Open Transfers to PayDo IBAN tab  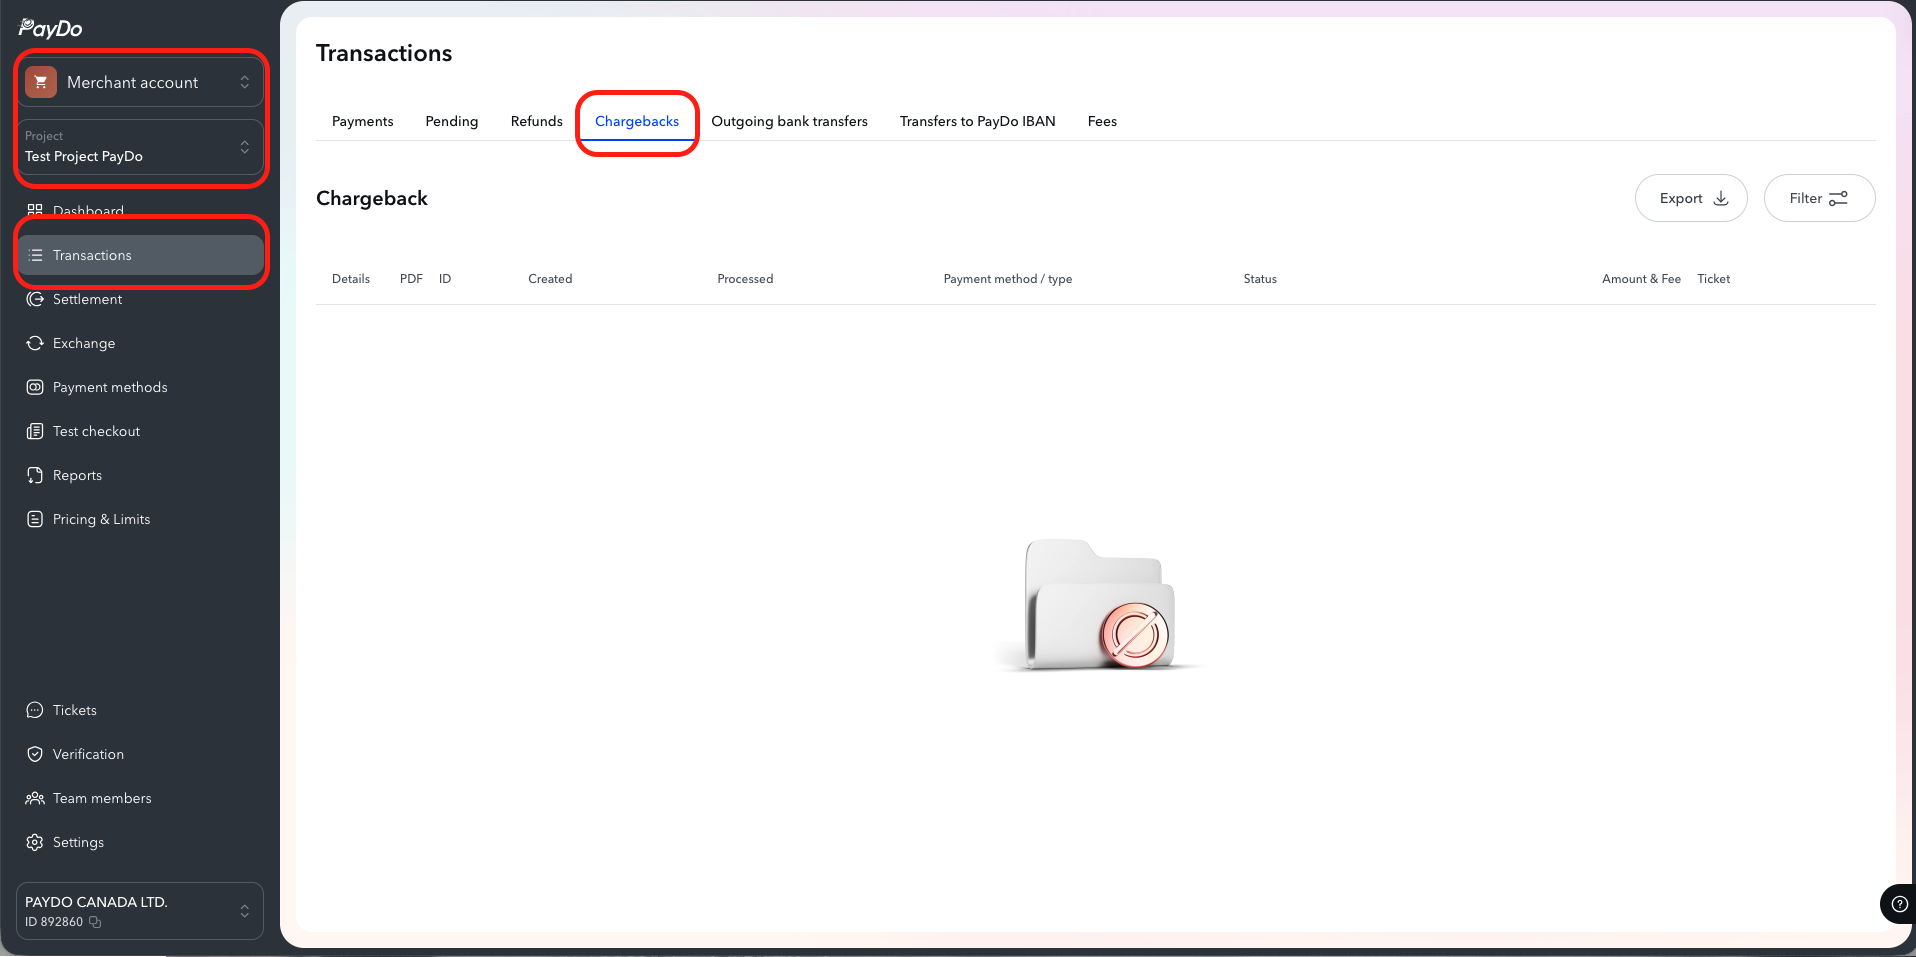(977, 121)
